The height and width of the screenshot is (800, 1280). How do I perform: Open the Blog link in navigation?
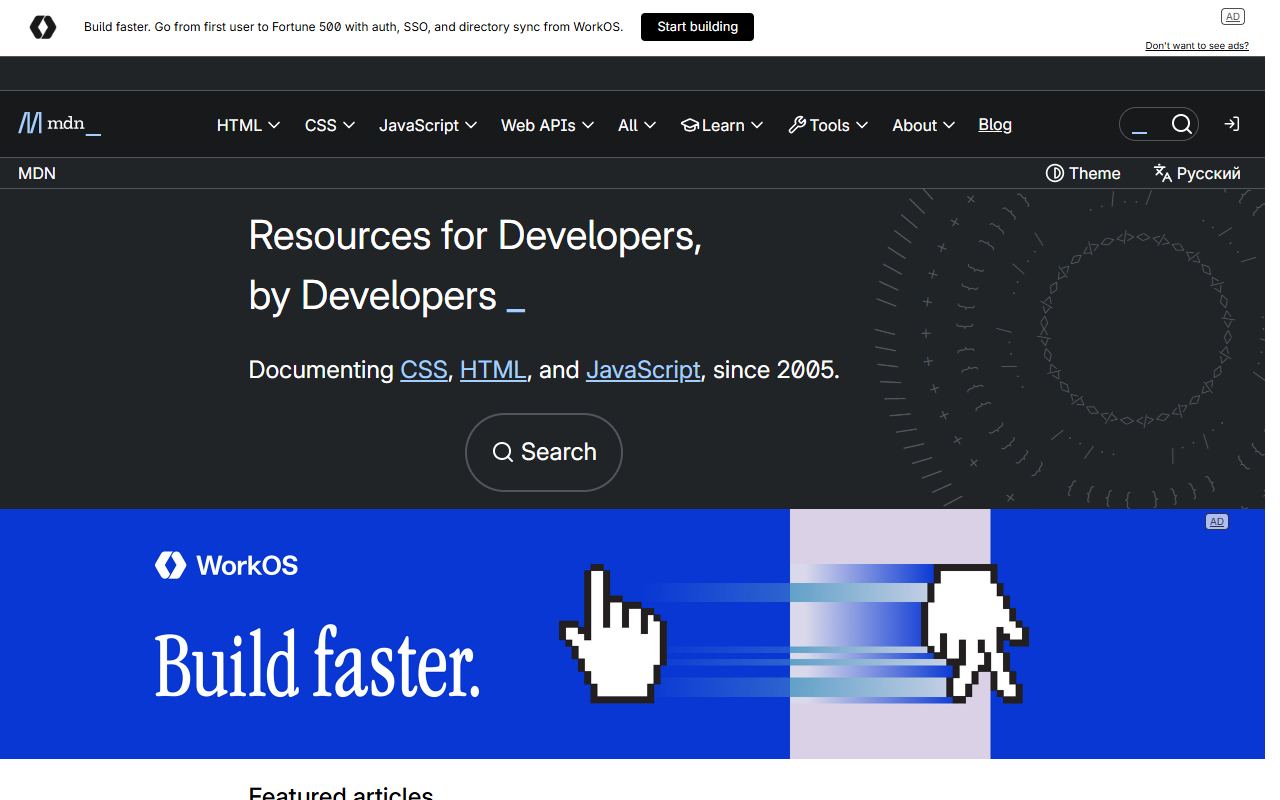click(995, 125)
